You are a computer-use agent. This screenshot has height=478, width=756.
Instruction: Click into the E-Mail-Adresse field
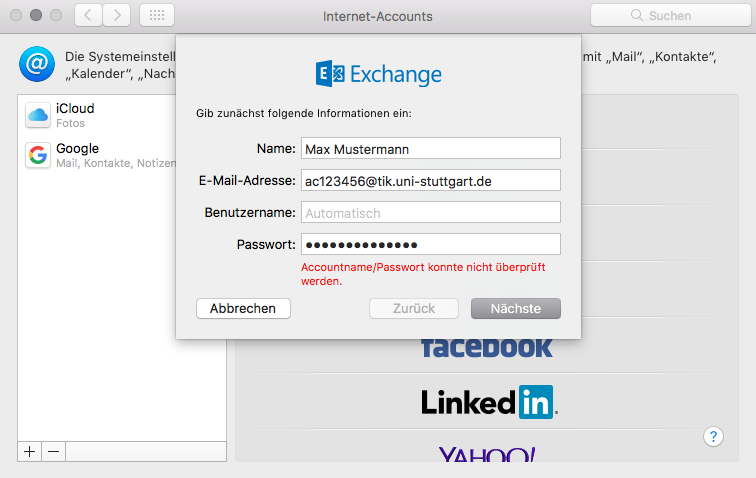point(431,180)
